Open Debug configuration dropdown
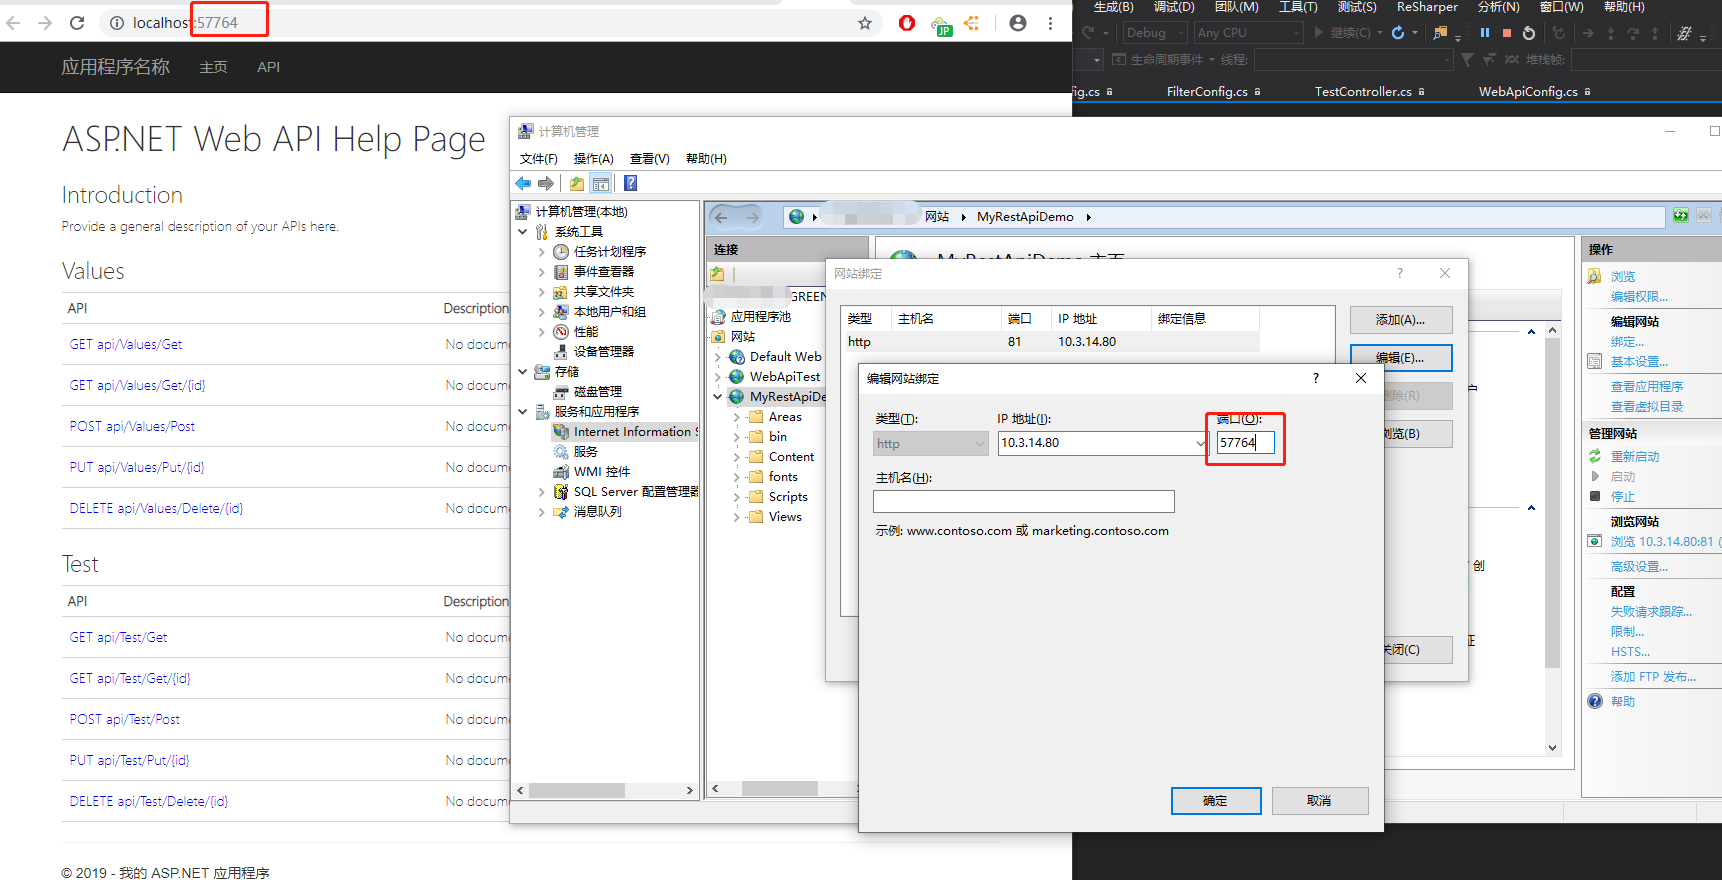 tap(1155, 33)
